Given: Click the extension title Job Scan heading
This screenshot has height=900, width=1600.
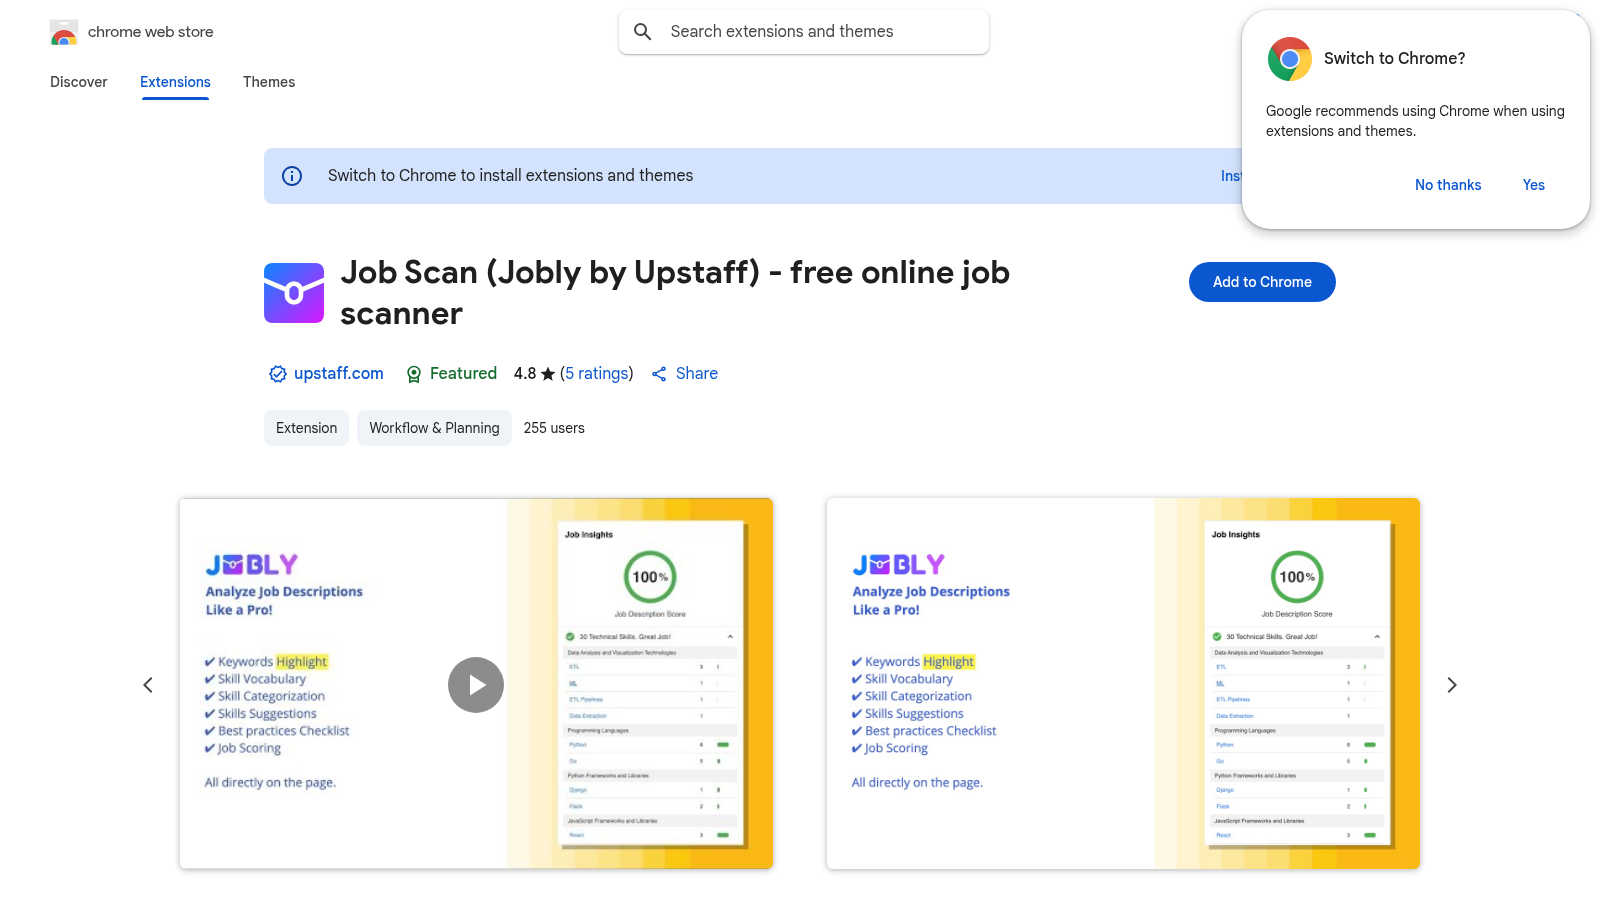Looking at the screenshot, I should click(675, 293).
